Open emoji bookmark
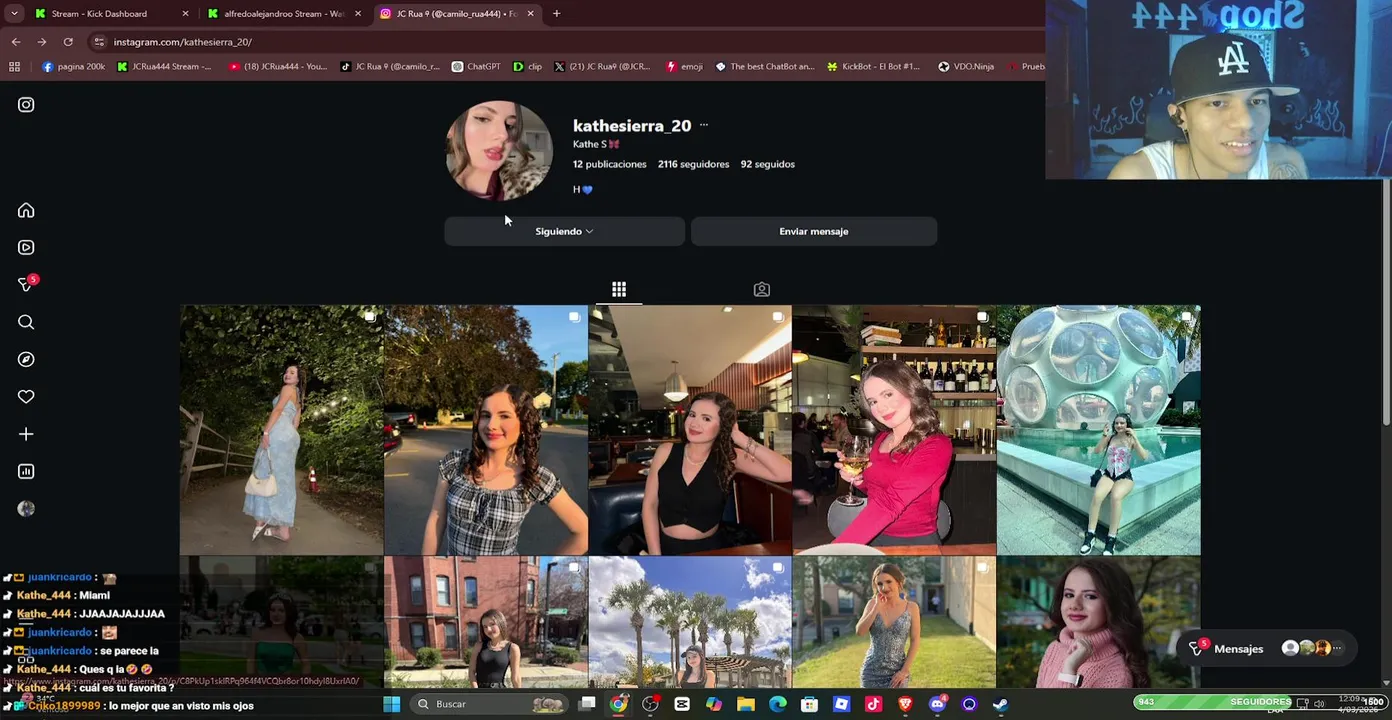This screenshot has width=1392, height=720. 684,67
